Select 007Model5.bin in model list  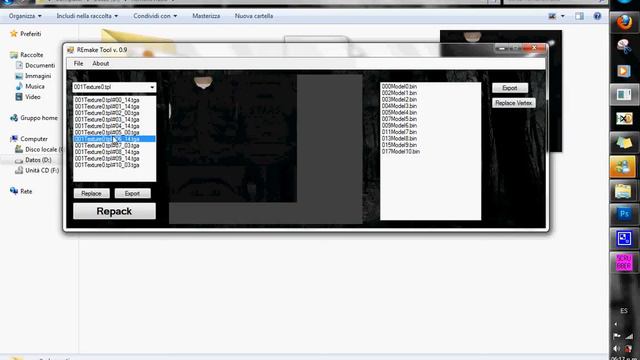click(399, 119)
